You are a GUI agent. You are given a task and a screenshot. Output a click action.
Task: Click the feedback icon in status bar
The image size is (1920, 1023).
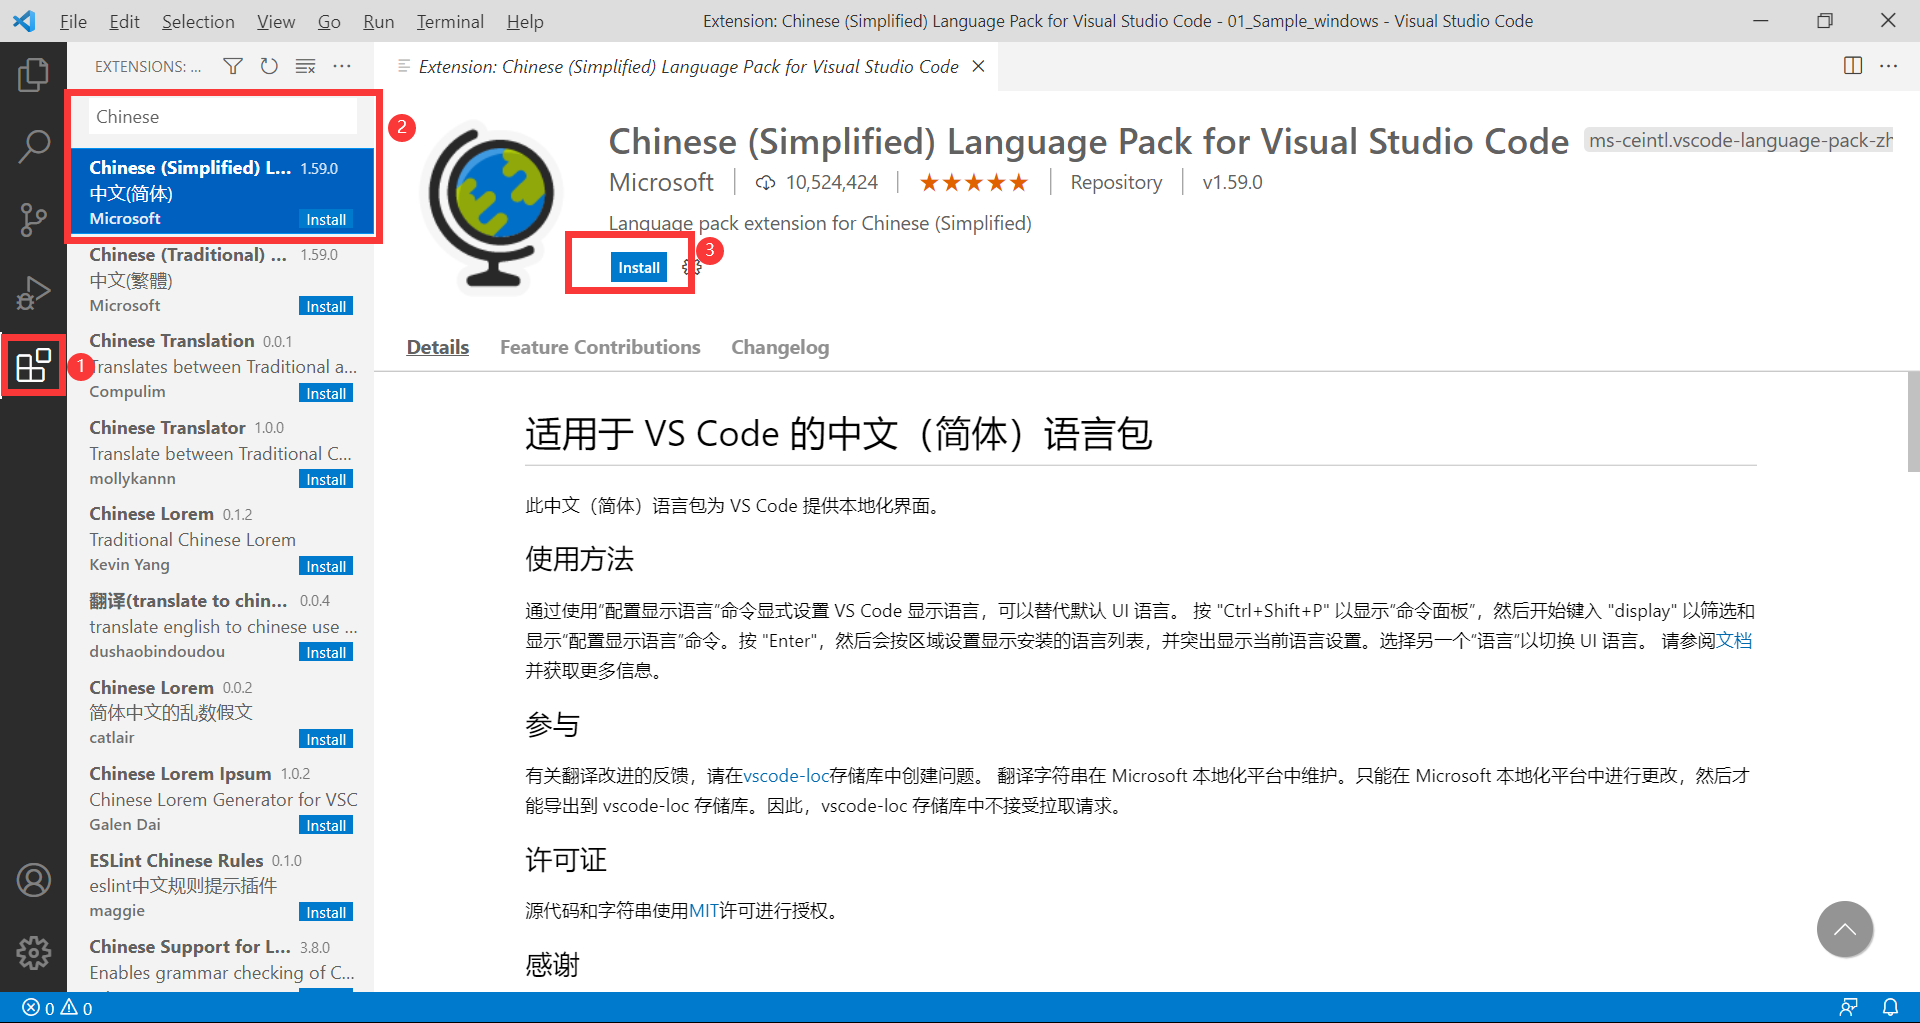coord(1848,1008)
